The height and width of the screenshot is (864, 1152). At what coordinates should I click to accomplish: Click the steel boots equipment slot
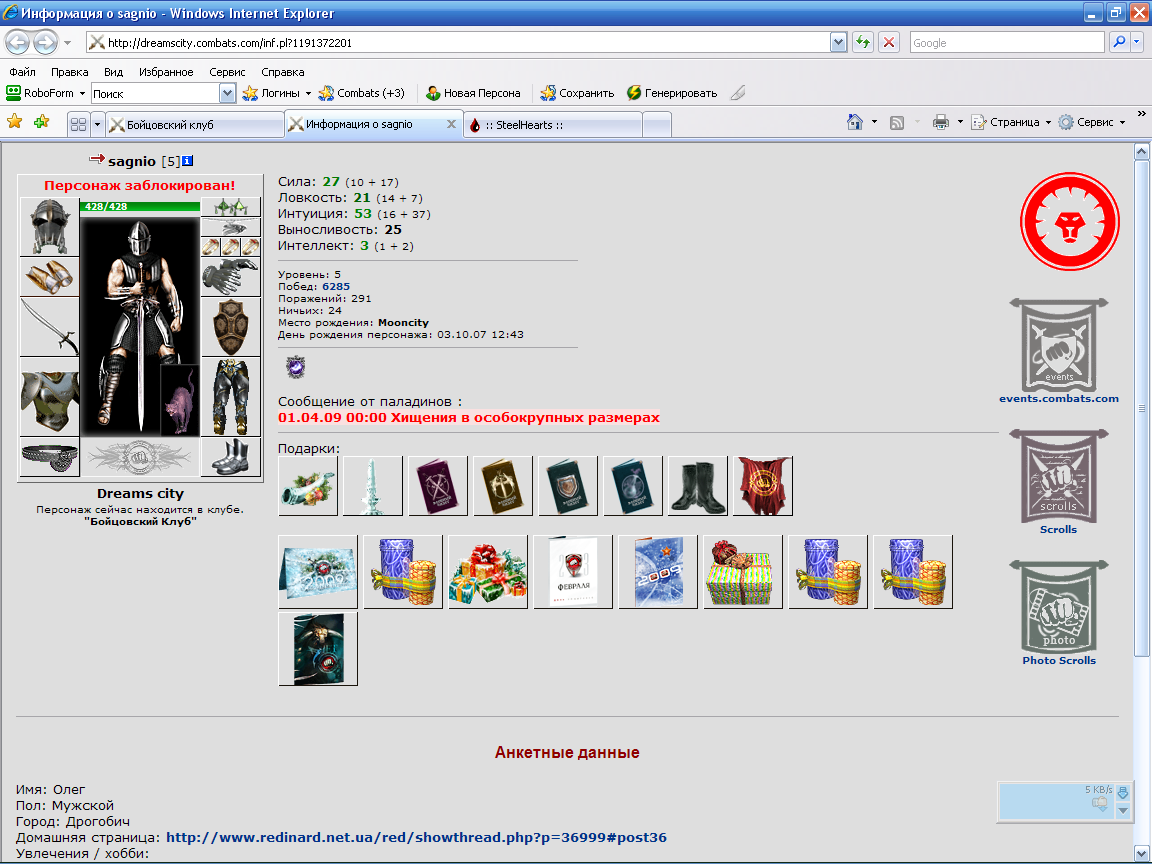231,457
